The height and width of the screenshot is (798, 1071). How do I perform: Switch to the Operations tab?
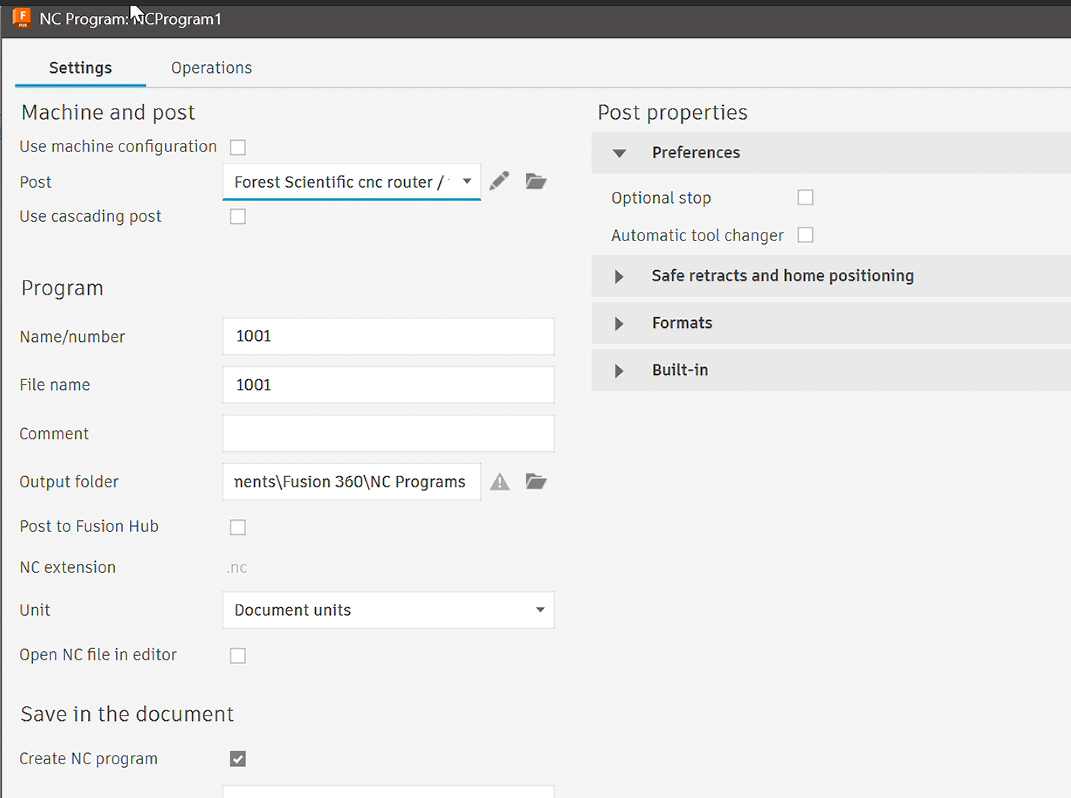pos(211,68)
